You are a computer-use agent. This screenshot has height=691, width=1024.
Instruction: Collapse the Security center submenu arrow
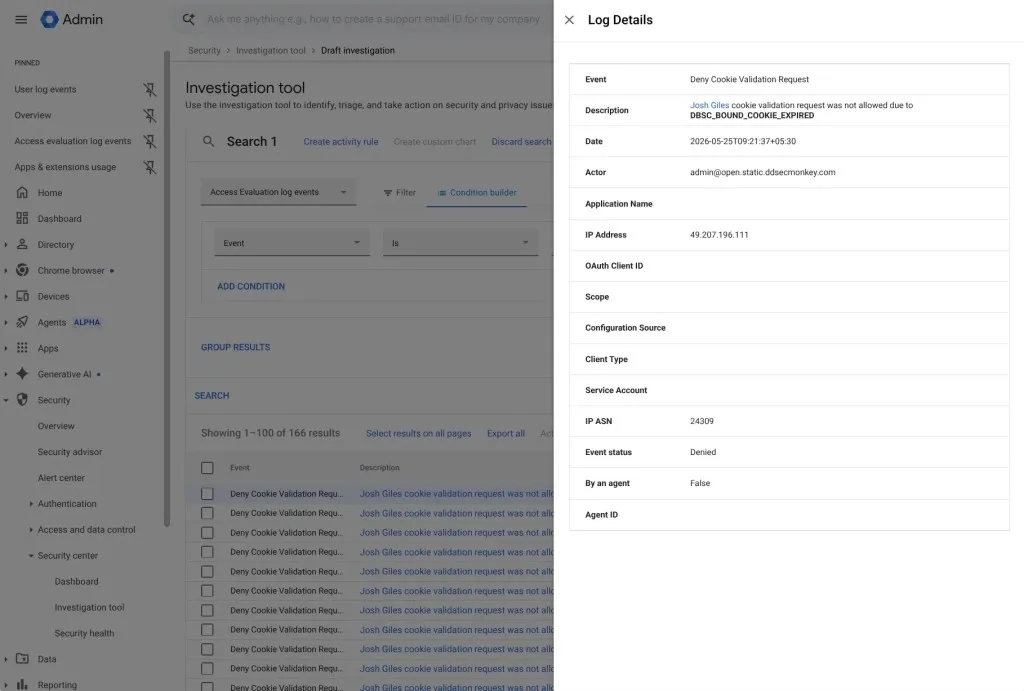(x=31, y=556)
